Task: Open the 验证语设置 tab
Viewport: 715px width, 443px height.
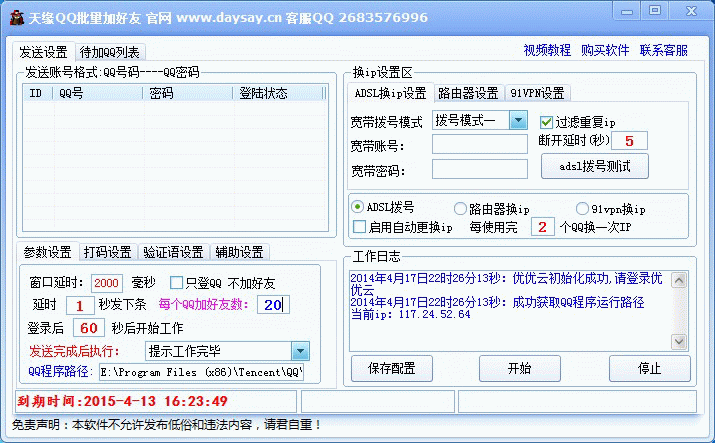Action: coord(173,252)
